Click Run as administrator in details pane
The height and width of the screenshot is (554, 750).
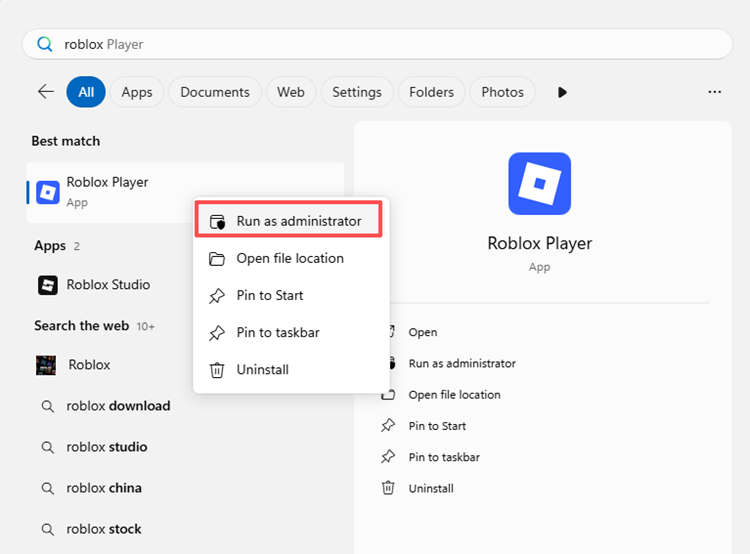pos(462,364)
